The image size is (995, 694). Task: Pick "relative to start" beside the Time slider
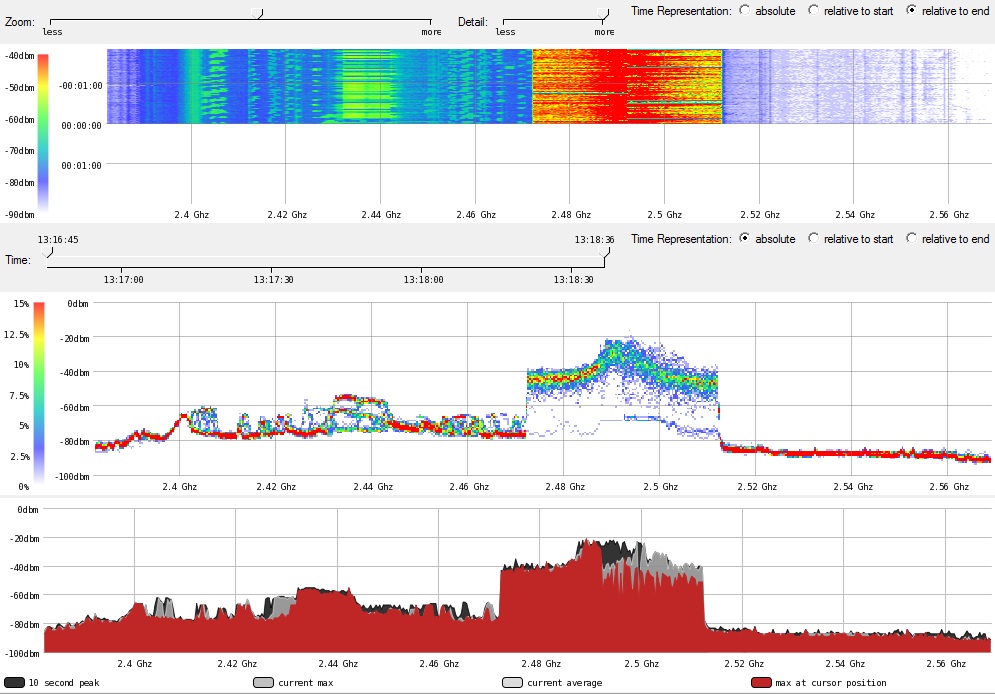(813, 239)
